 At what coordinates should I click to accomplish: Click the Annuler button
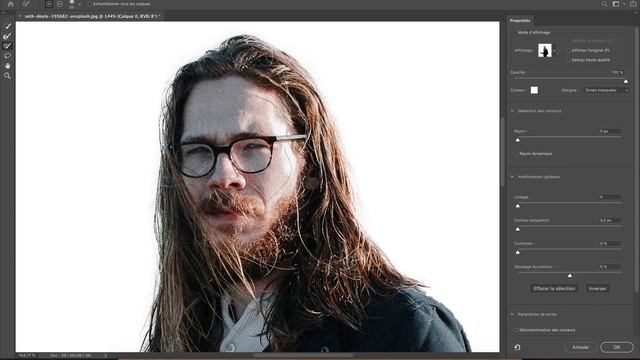(x=580, y=347)
